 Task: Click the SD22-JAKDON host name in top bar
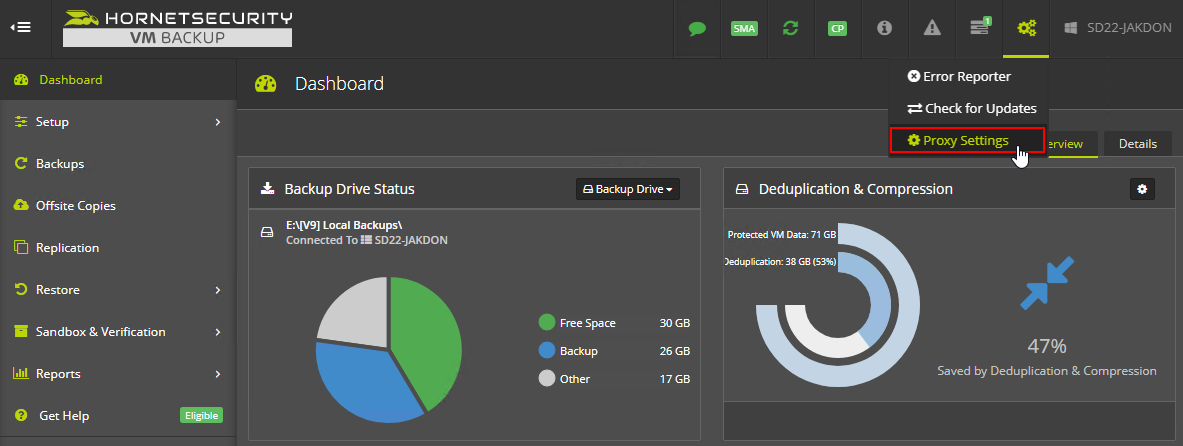click(x=1129, y=28)
